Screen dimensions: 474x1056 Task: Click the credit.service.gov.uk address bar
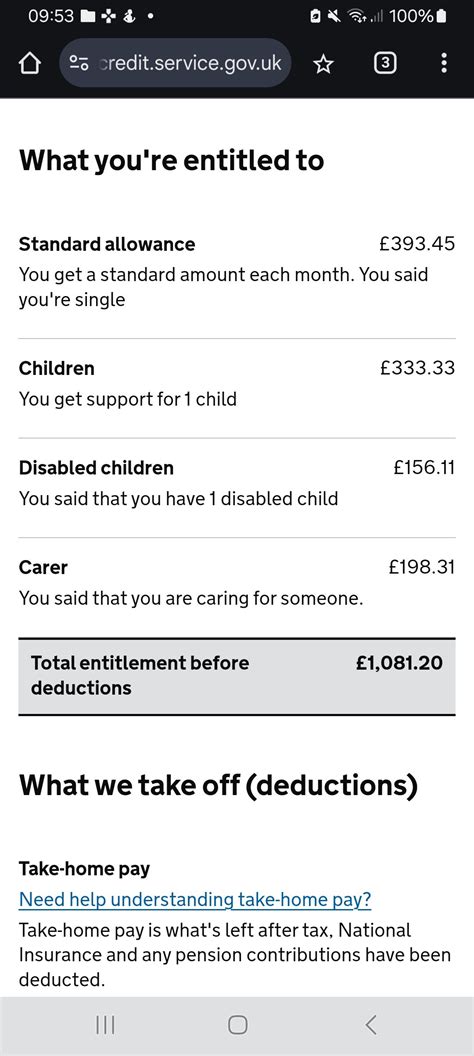coord(175,63)
